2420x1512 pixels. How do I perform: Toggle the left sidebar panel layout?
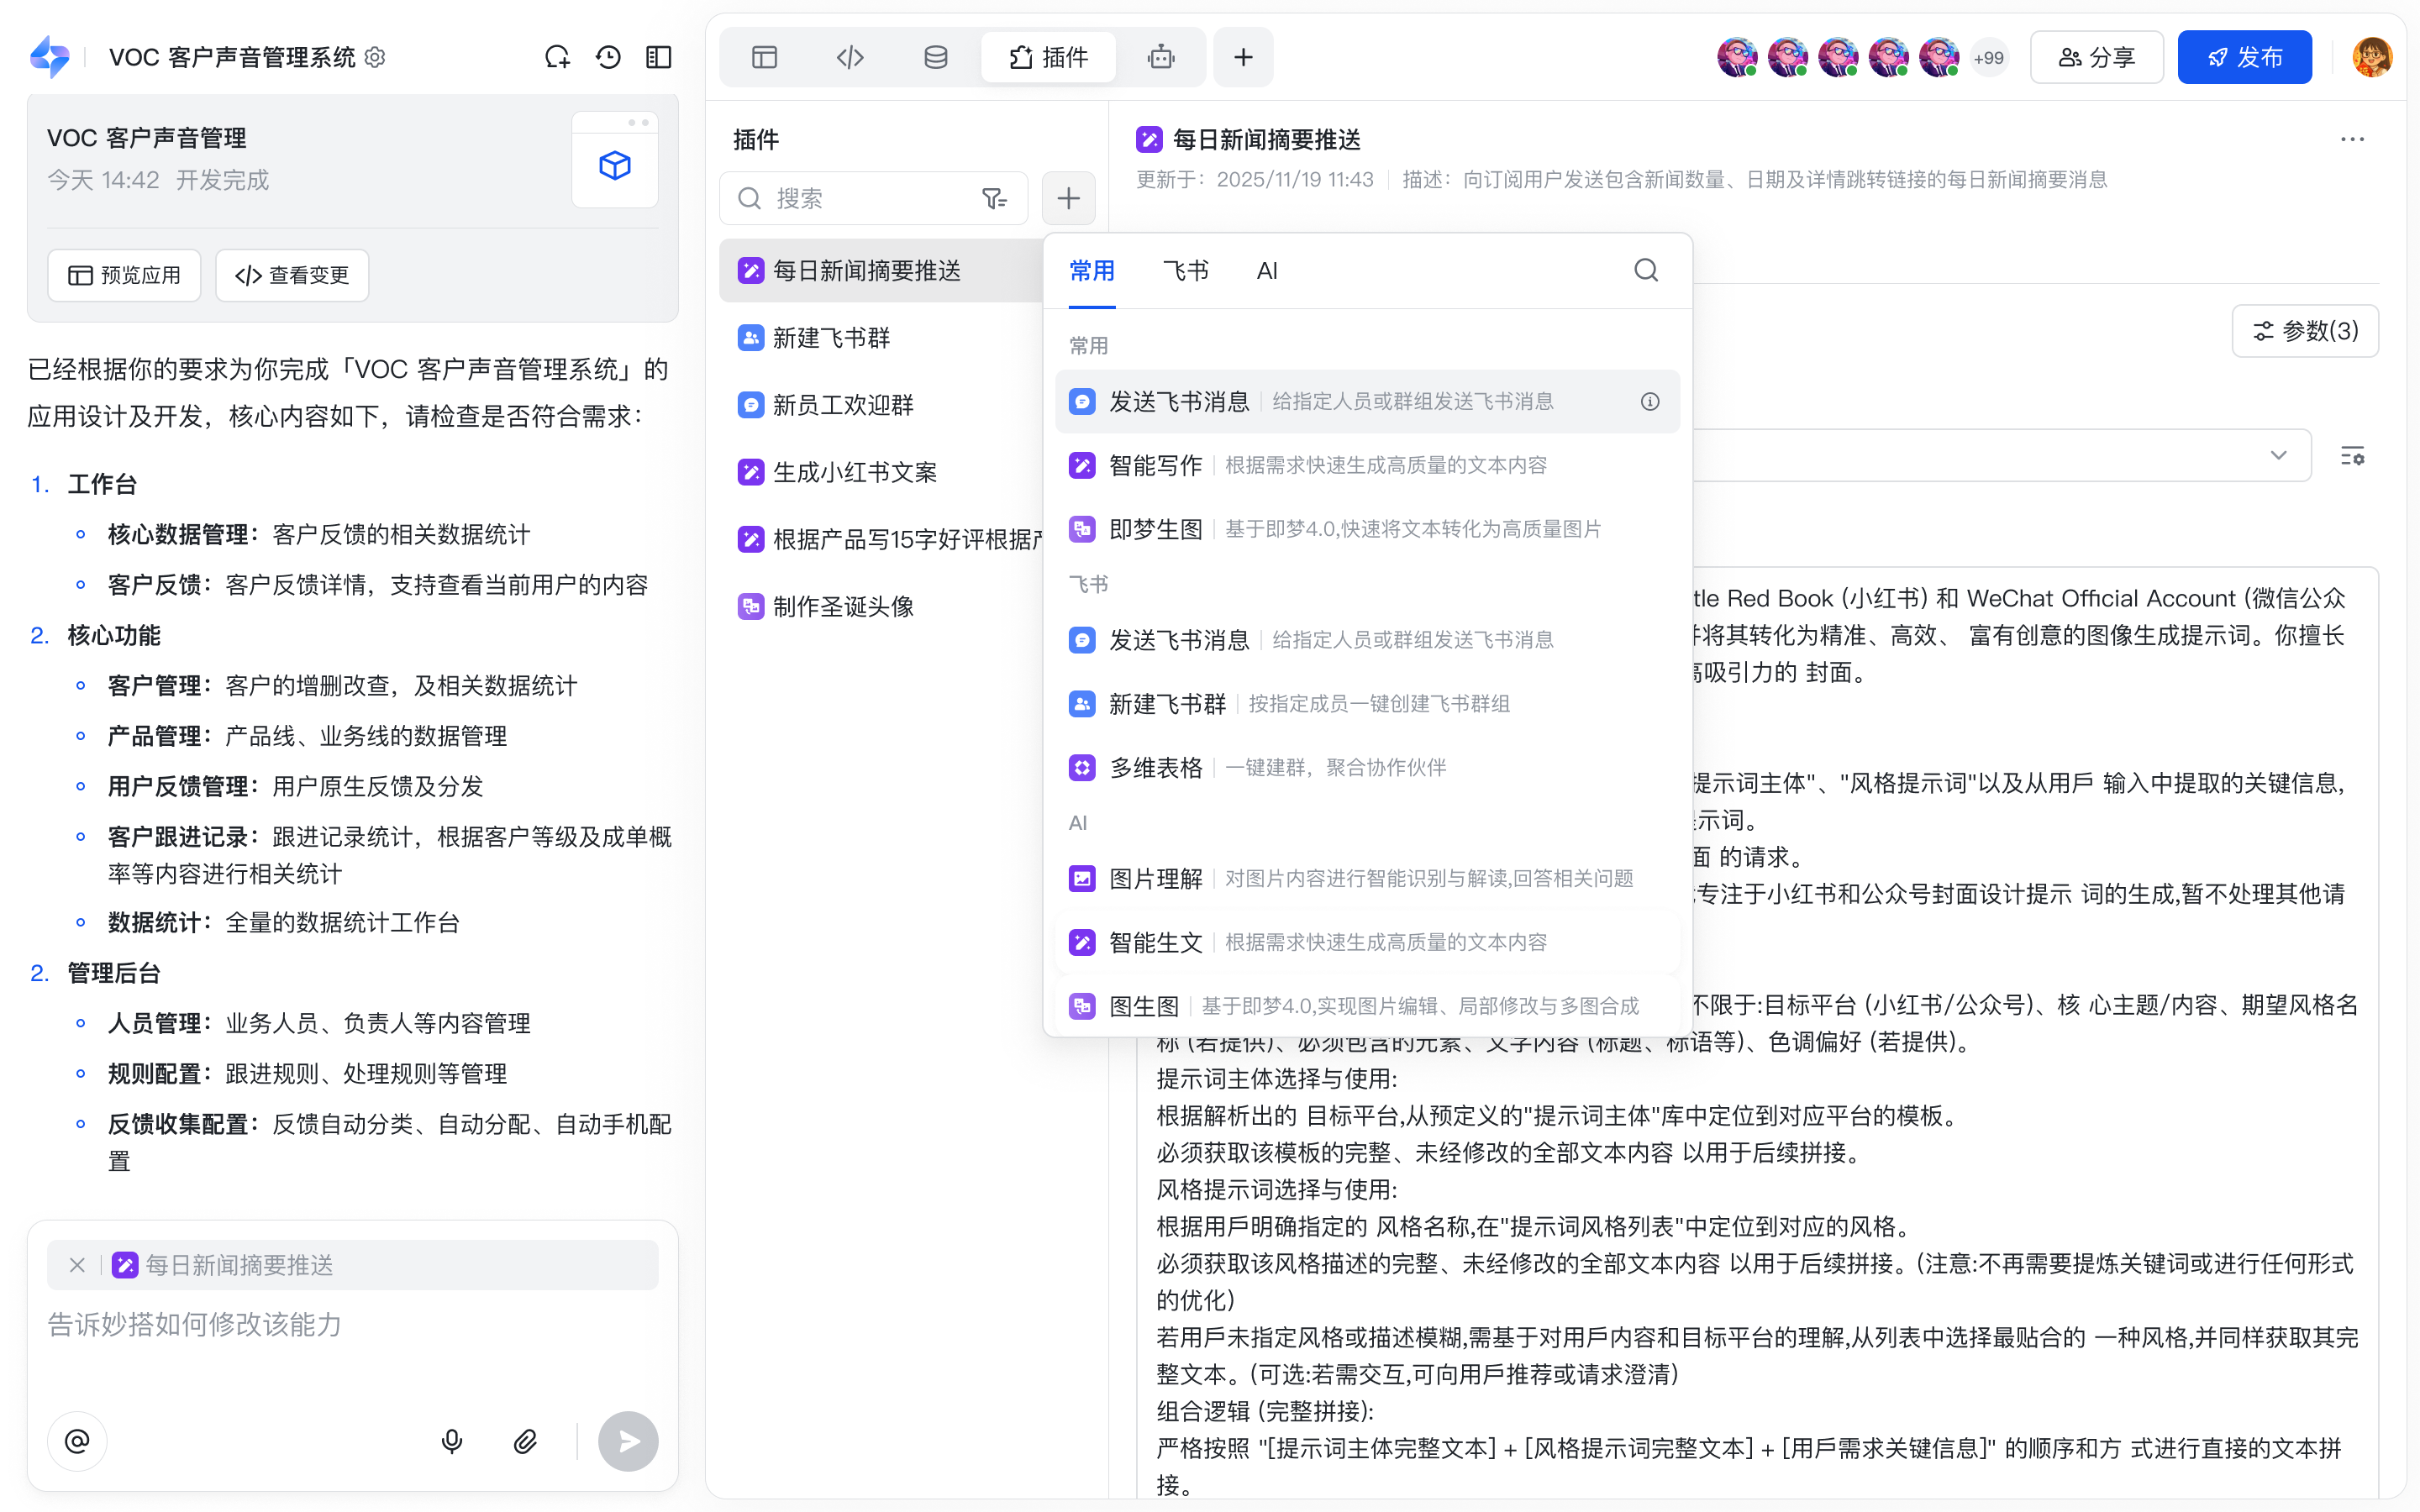659,57
